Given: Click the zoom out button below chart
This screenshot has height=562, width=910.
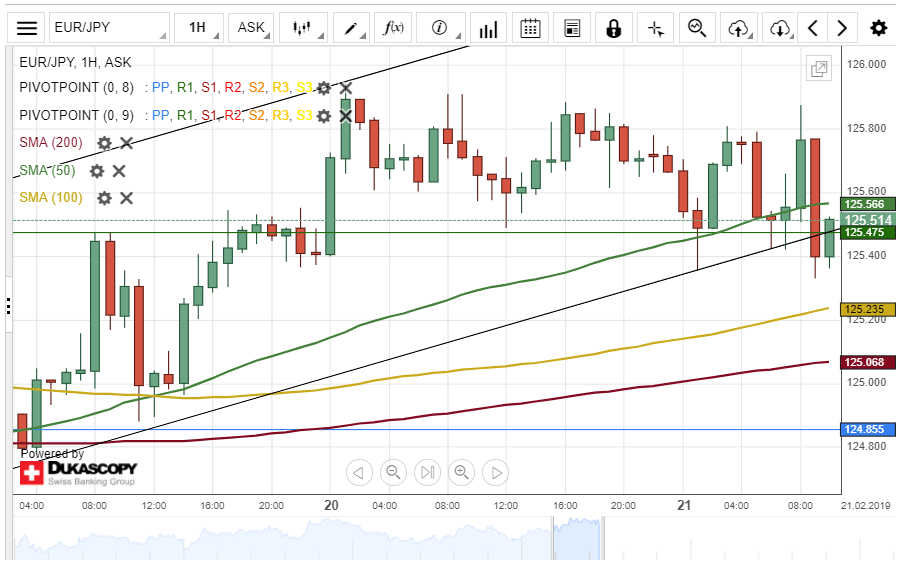Looking at the screenshot, I should pyautogui.click(x=393, y=472).
